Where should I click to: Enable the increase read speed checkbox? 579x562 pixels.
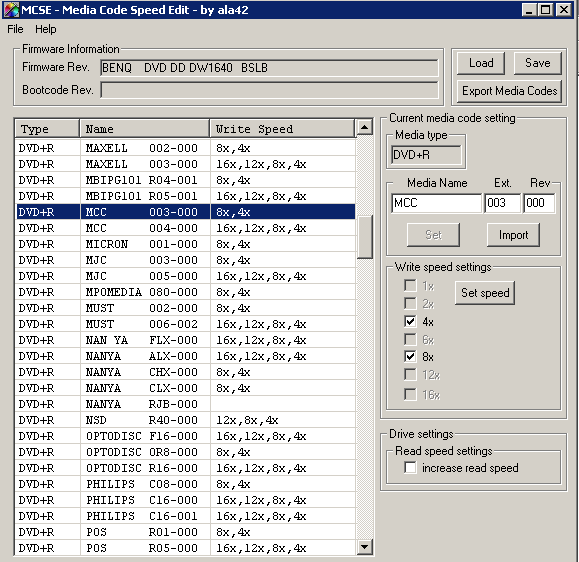coord(410,467)
